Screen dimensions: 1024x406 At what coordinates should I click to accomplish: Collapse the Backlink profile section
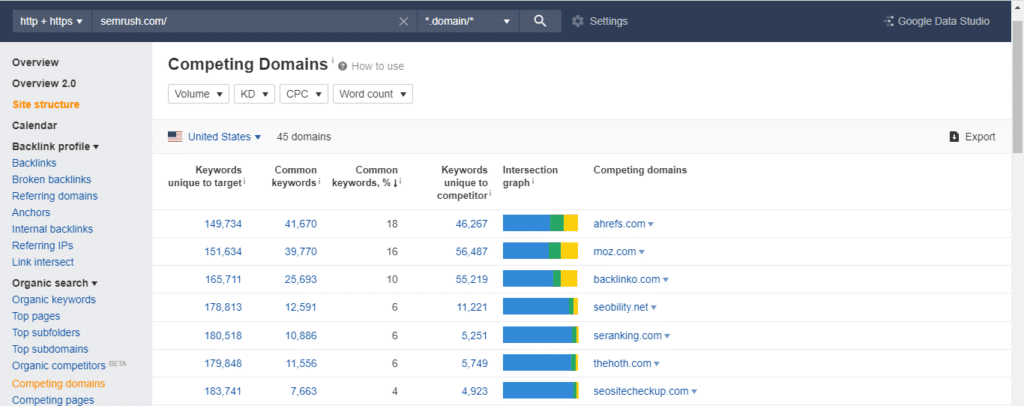[56, 147]
